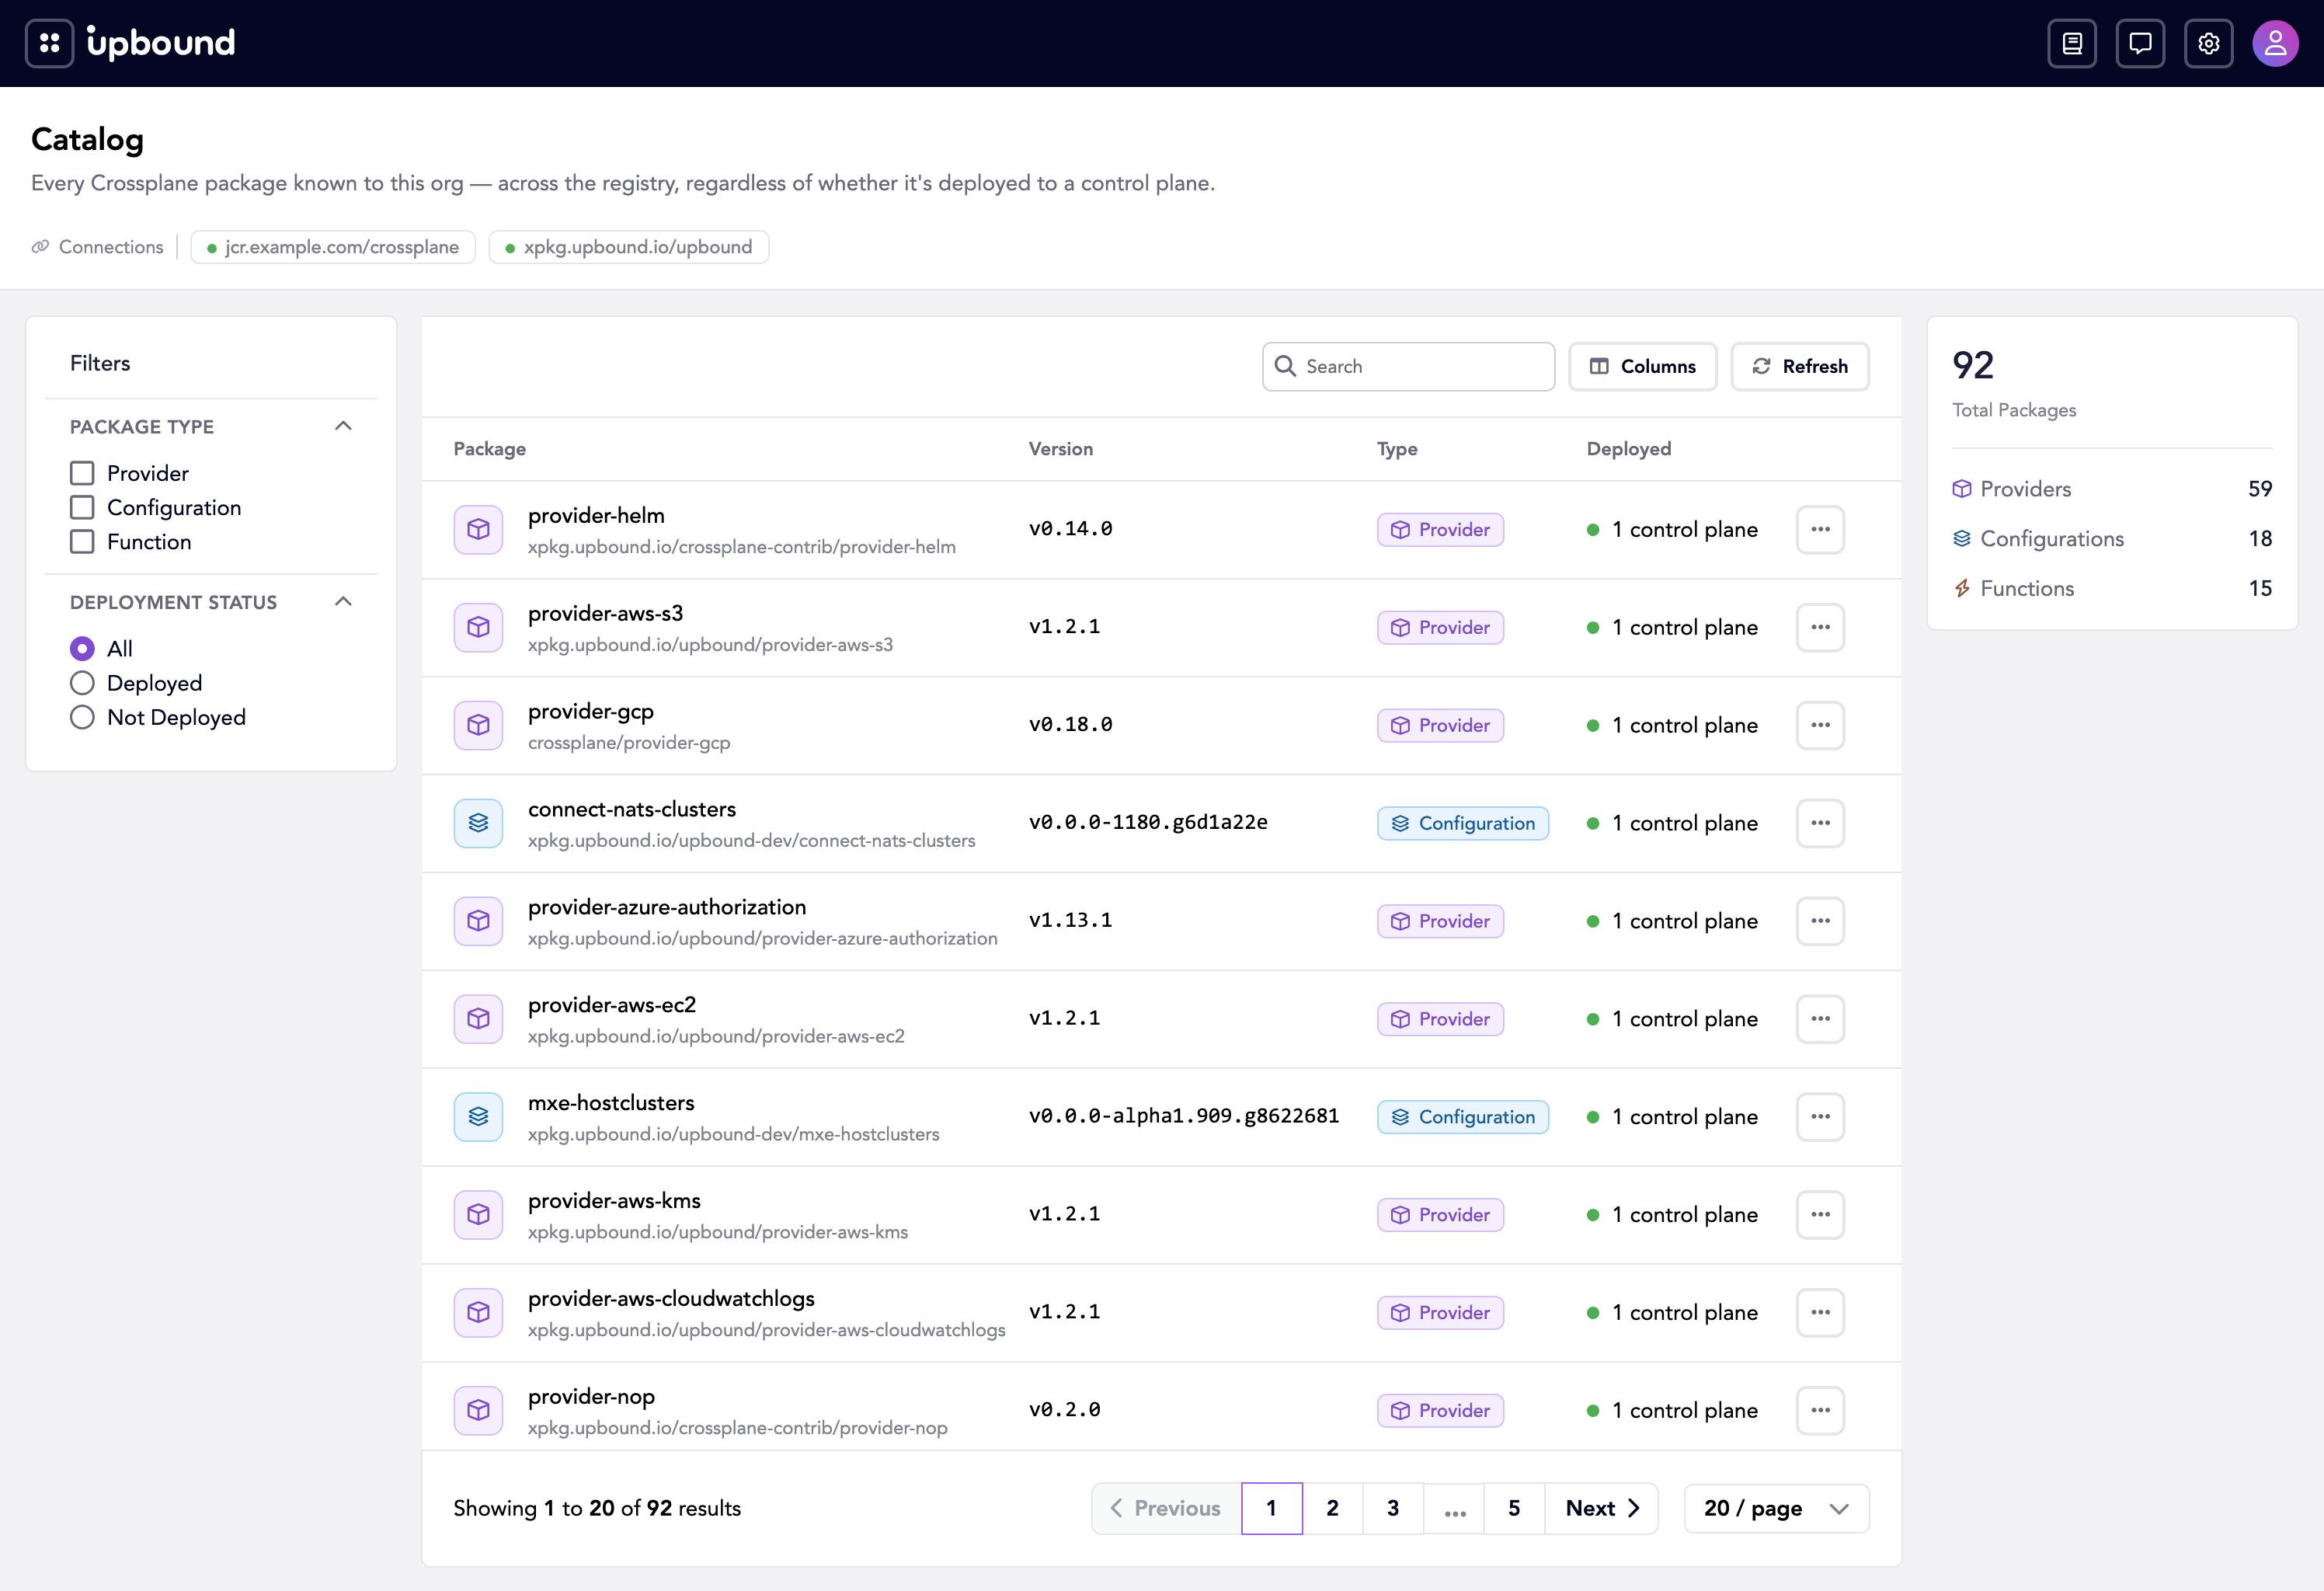Go to the Next page
2324x1591 pixels.
(x=1602, y=1508)
